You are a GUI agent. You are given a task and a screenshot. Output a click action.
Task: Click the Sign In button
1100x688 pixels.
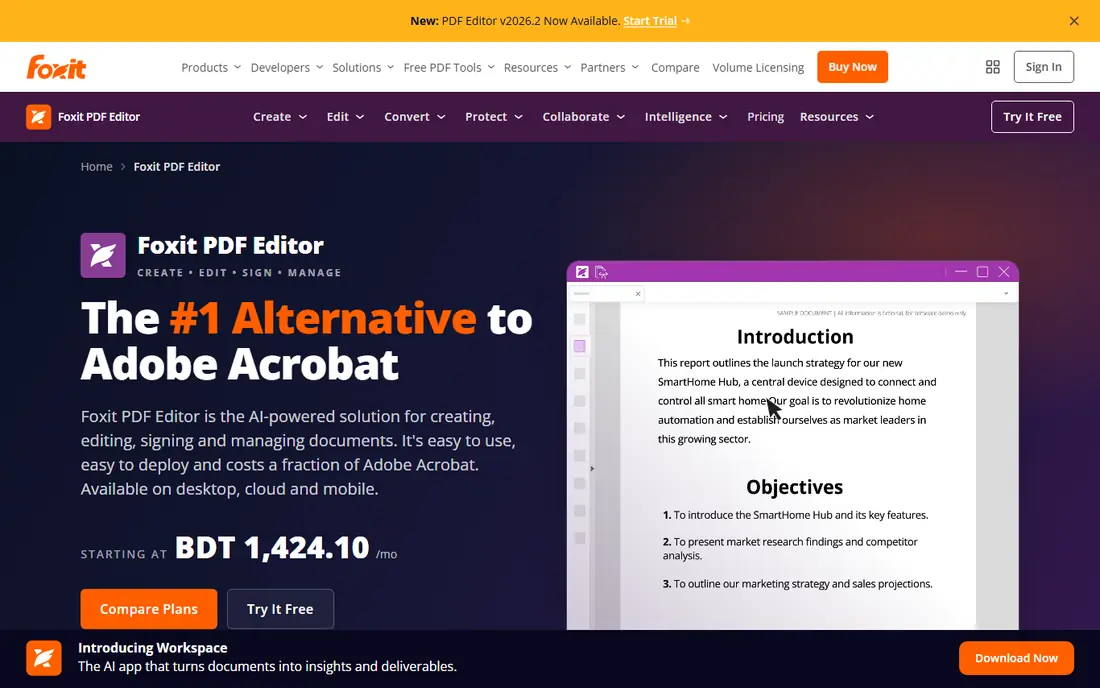(1043, 67)
